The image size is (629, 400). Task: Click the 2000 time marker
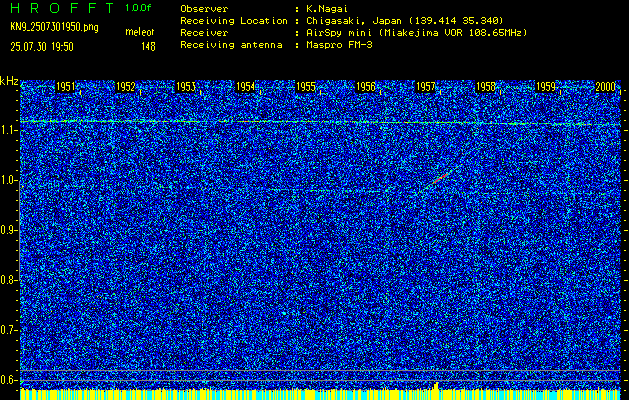pyautogui.click(x=605, y=87)
